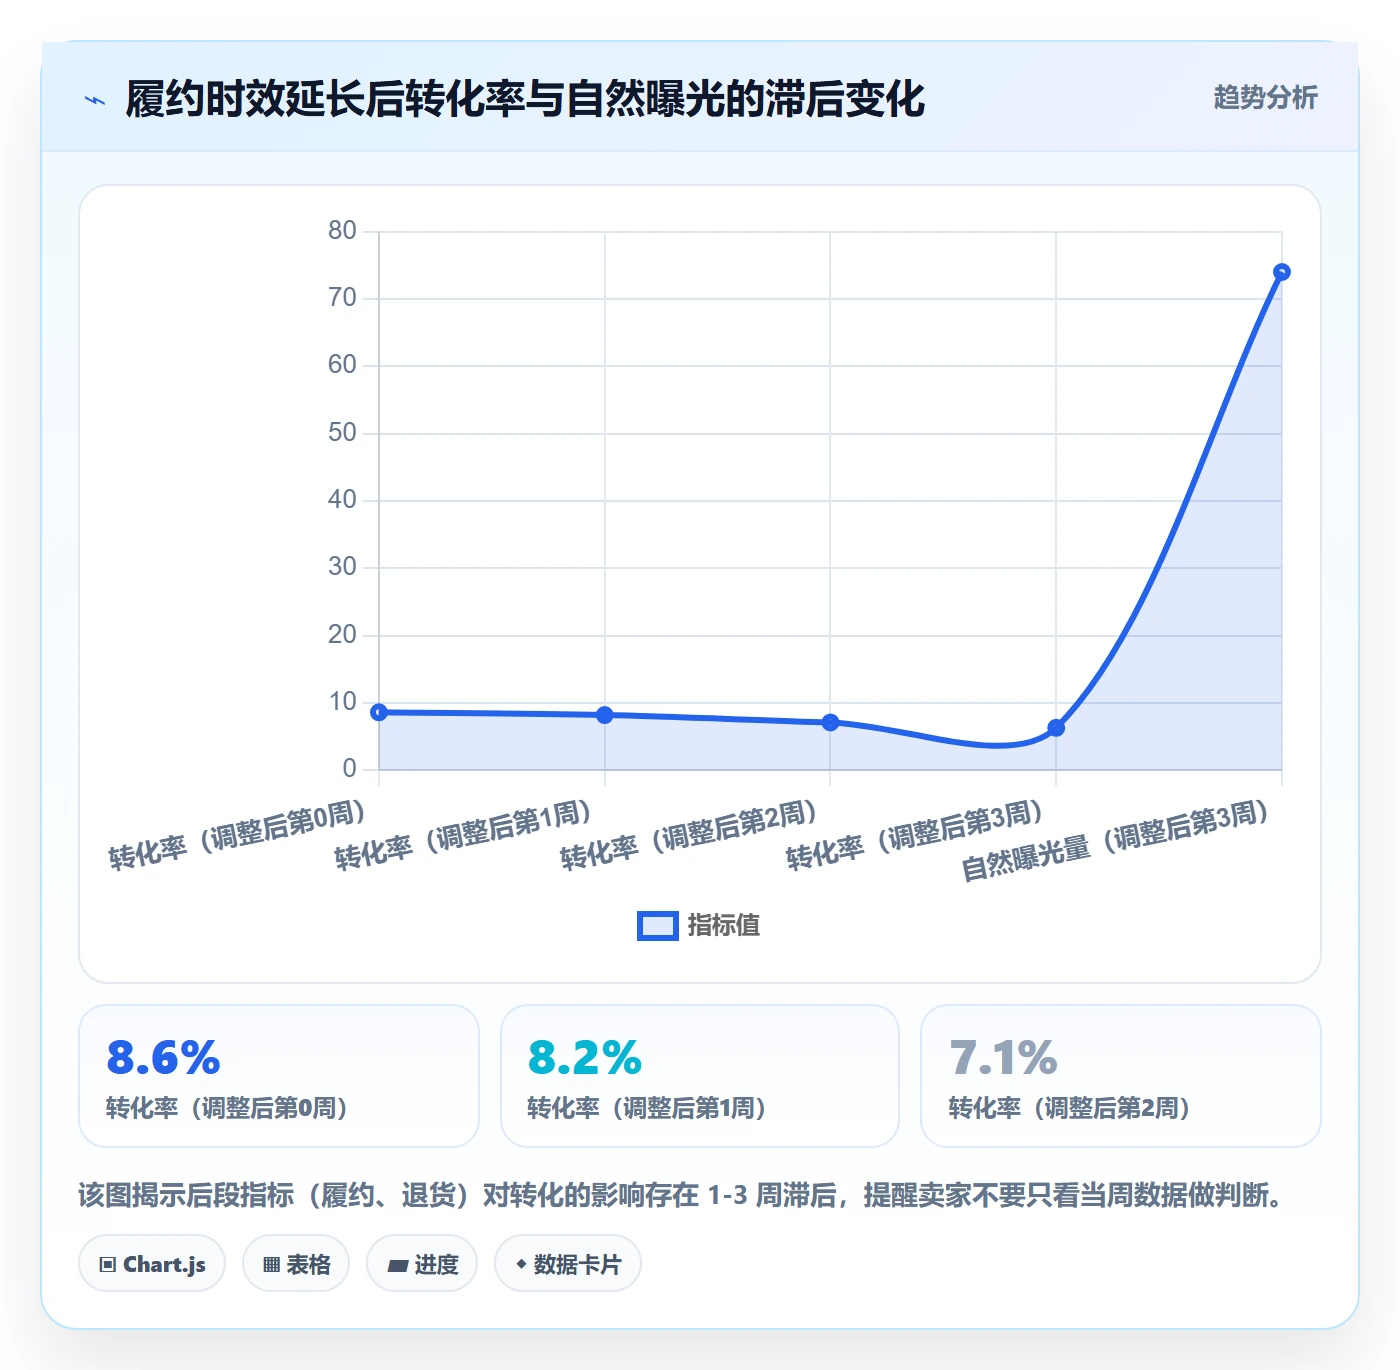Click the y-axis value 10
Viewport: 1400px width, 1370px height.
click(x=342, y=702)
